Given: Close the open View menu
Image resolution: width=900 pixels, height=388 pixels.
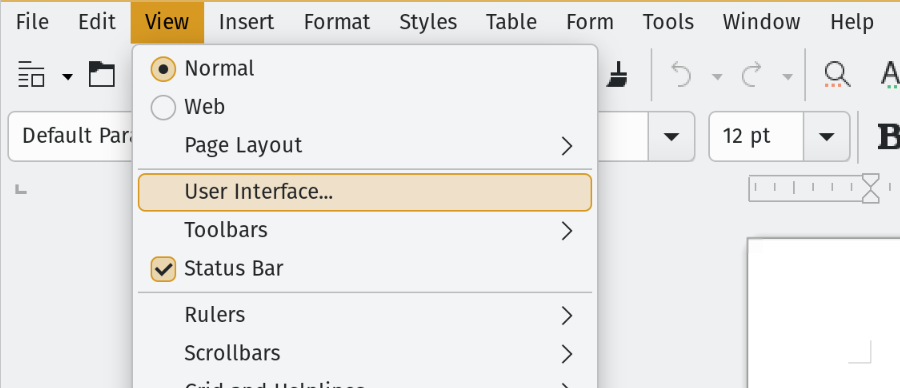Looking at the screenshot, I should pos(167,22).
